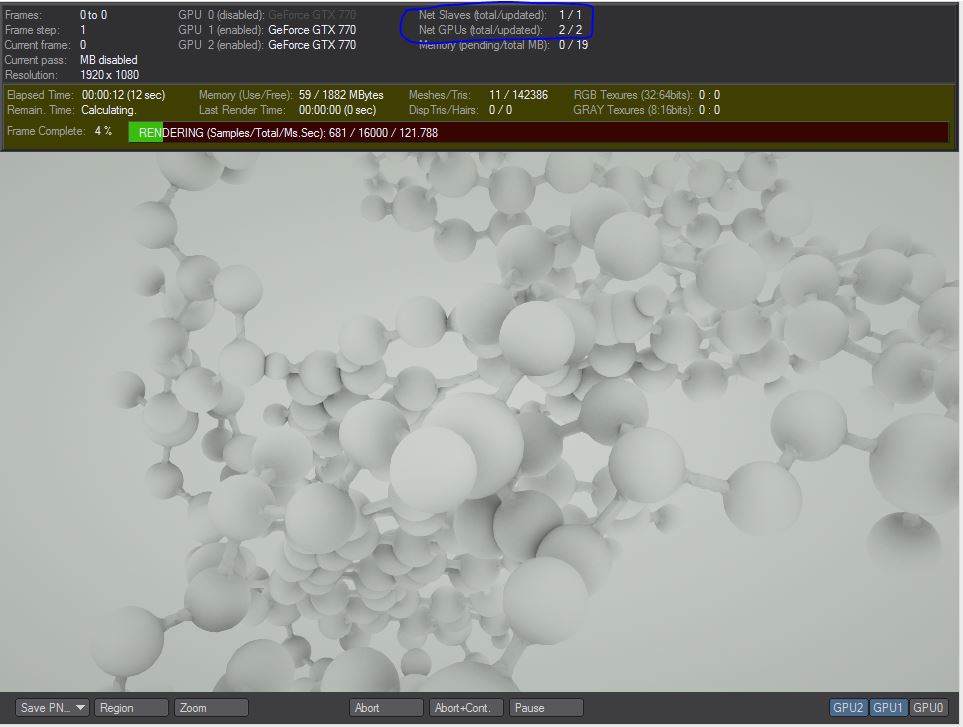Click the GPU 1 (enabled) GeForce GTX 770 entry

point(267,29)
